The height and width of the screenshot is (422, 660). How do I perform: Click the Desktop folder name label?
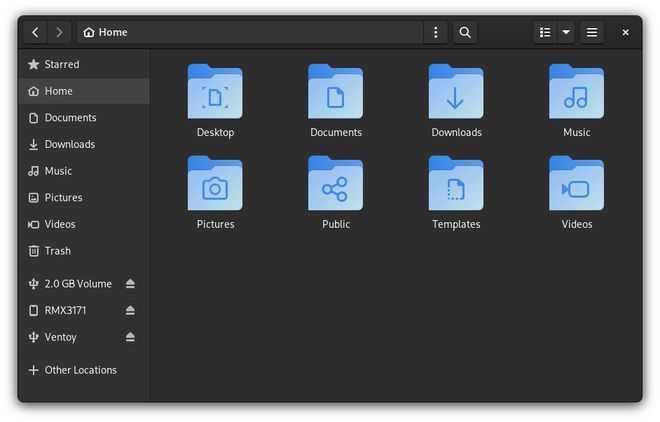(215, 133)
